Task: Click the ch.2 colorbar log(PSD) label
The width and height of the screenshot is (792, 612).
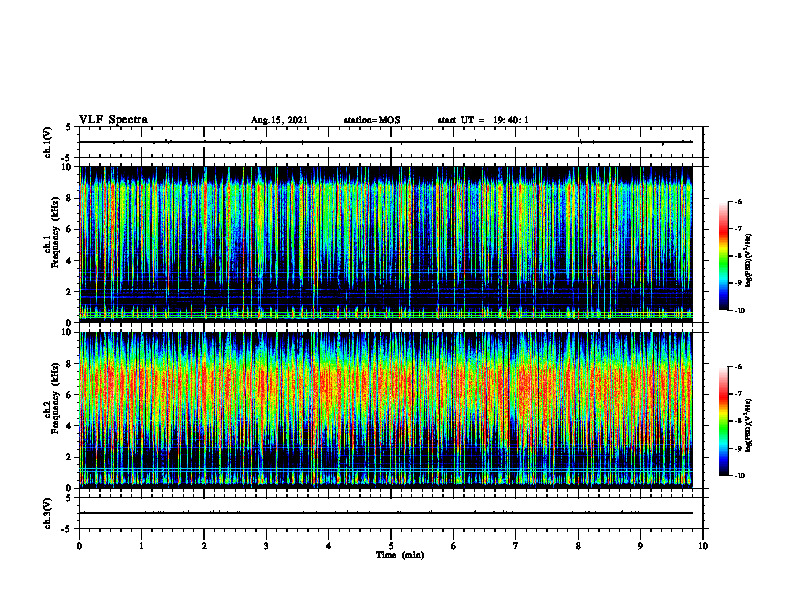Action: tap(749, 425)
